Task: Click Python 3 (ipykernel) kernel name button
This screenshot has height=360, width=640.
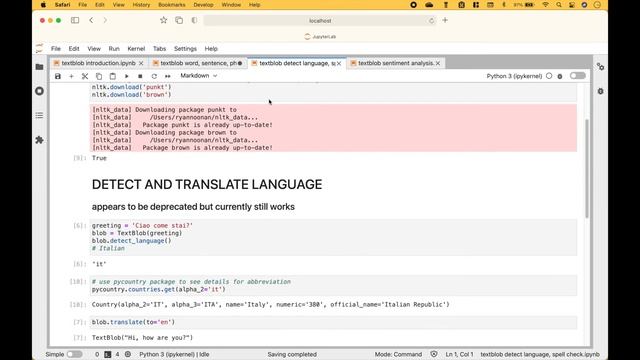Action: [x=514, y=76]
